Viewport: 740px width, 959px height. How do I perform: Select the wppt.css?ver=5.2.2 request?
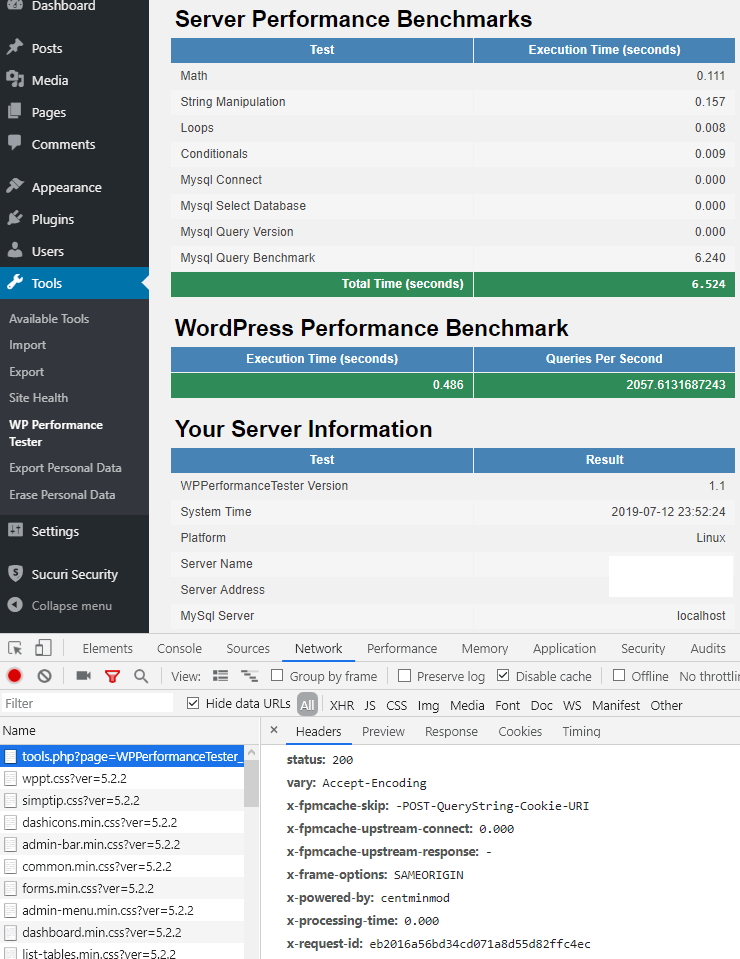122,778
